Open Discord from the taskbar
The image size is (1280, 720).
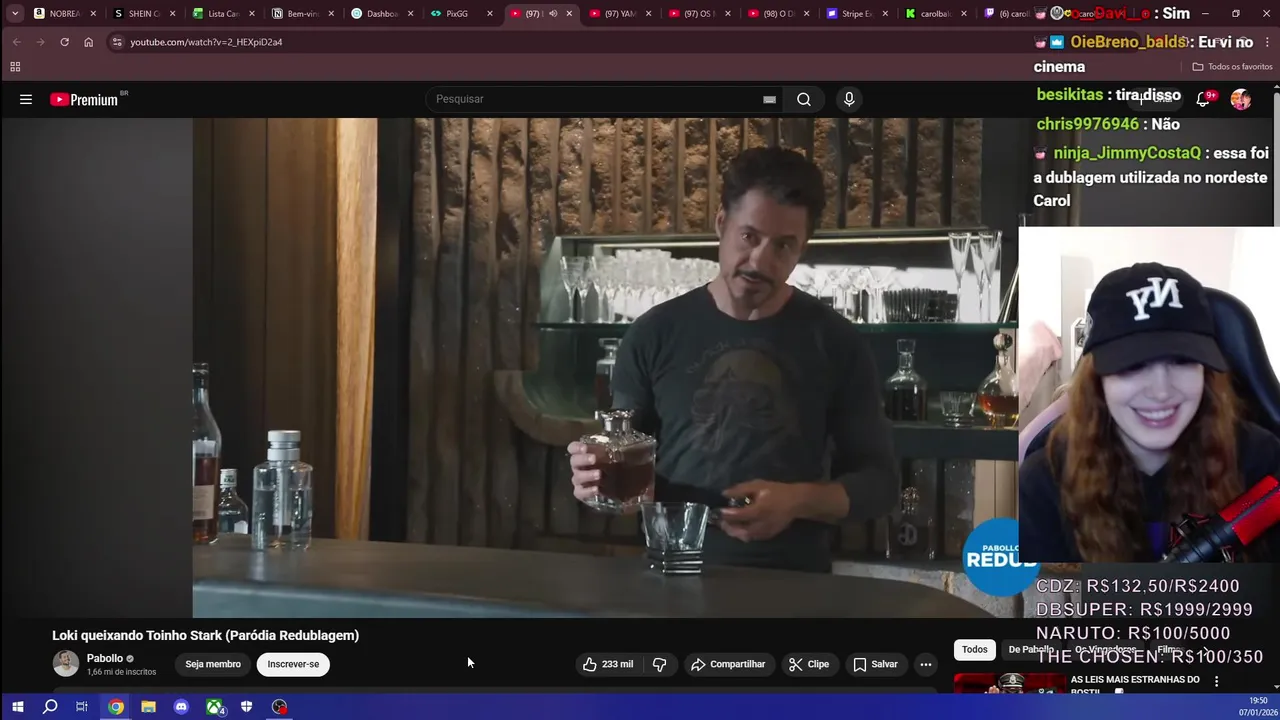[181, 707]
